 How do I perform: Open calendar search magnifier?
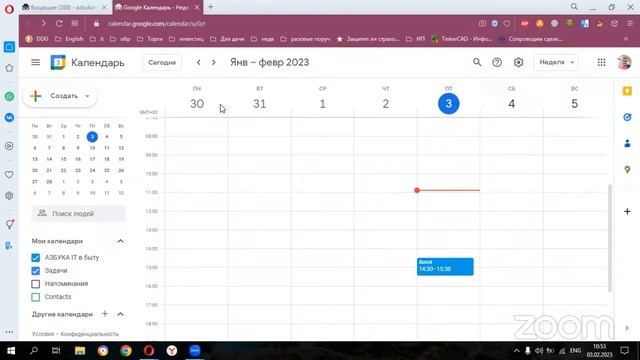[x=477, y=62]
